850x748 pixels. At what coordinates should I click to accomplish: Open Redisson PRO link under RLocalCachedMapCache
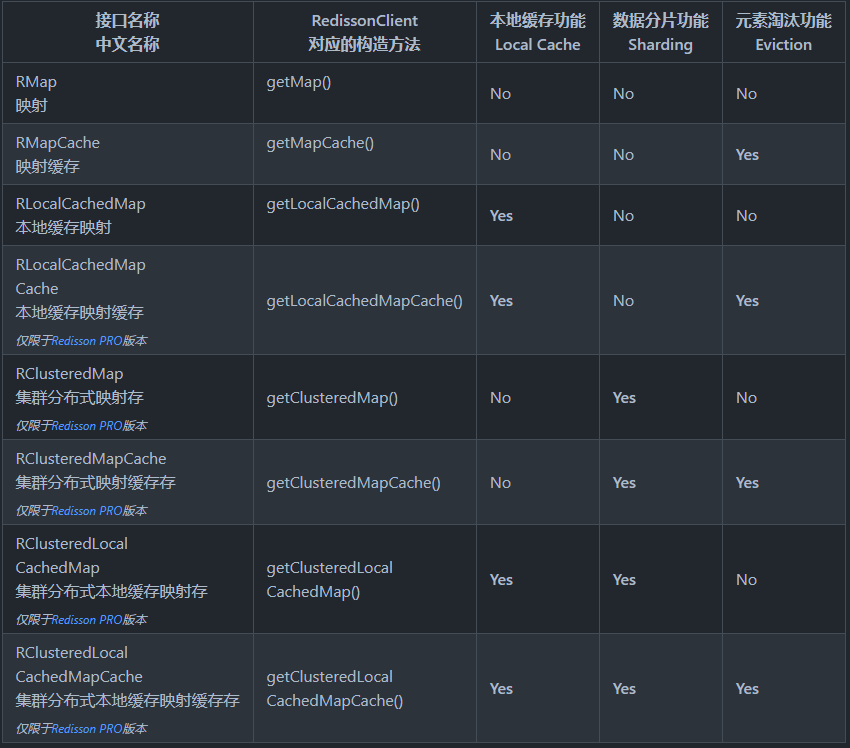pos(87,340)
